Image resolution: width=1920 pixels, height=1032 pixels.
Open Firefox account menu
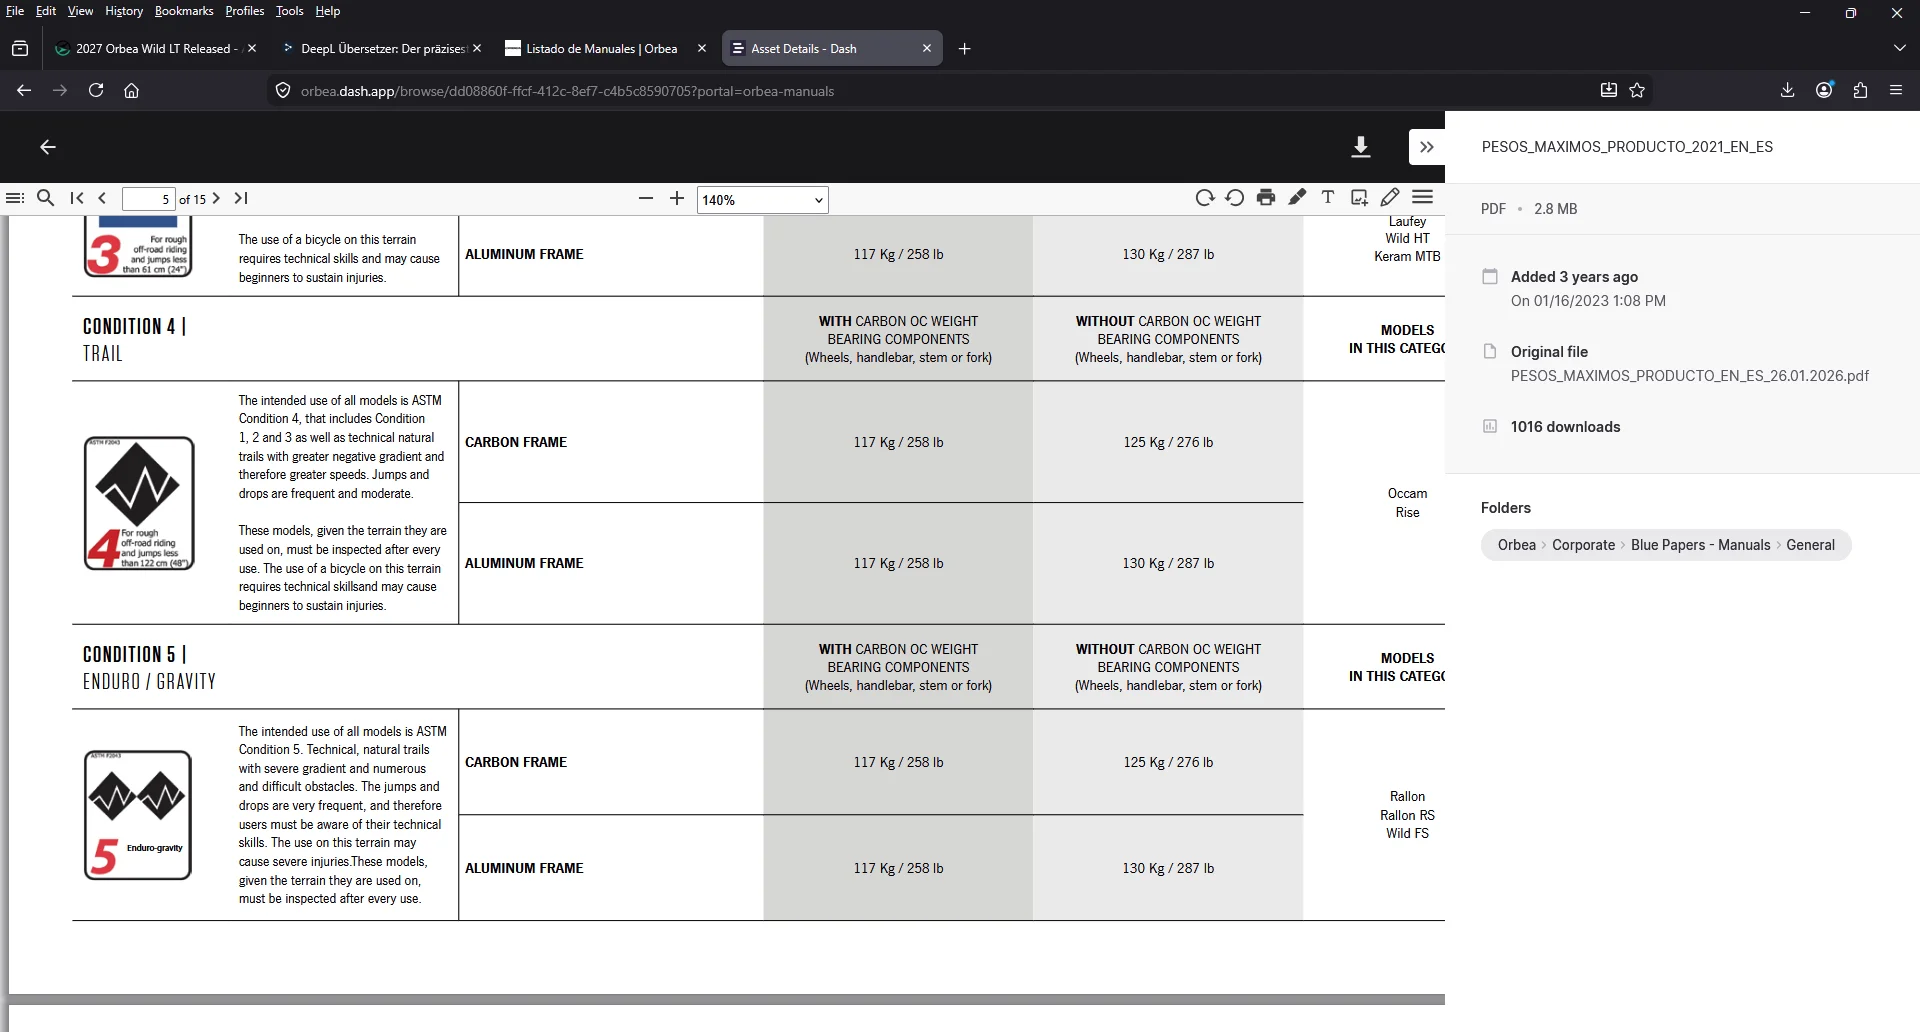pyautogui.click(x=1824, y=90)
